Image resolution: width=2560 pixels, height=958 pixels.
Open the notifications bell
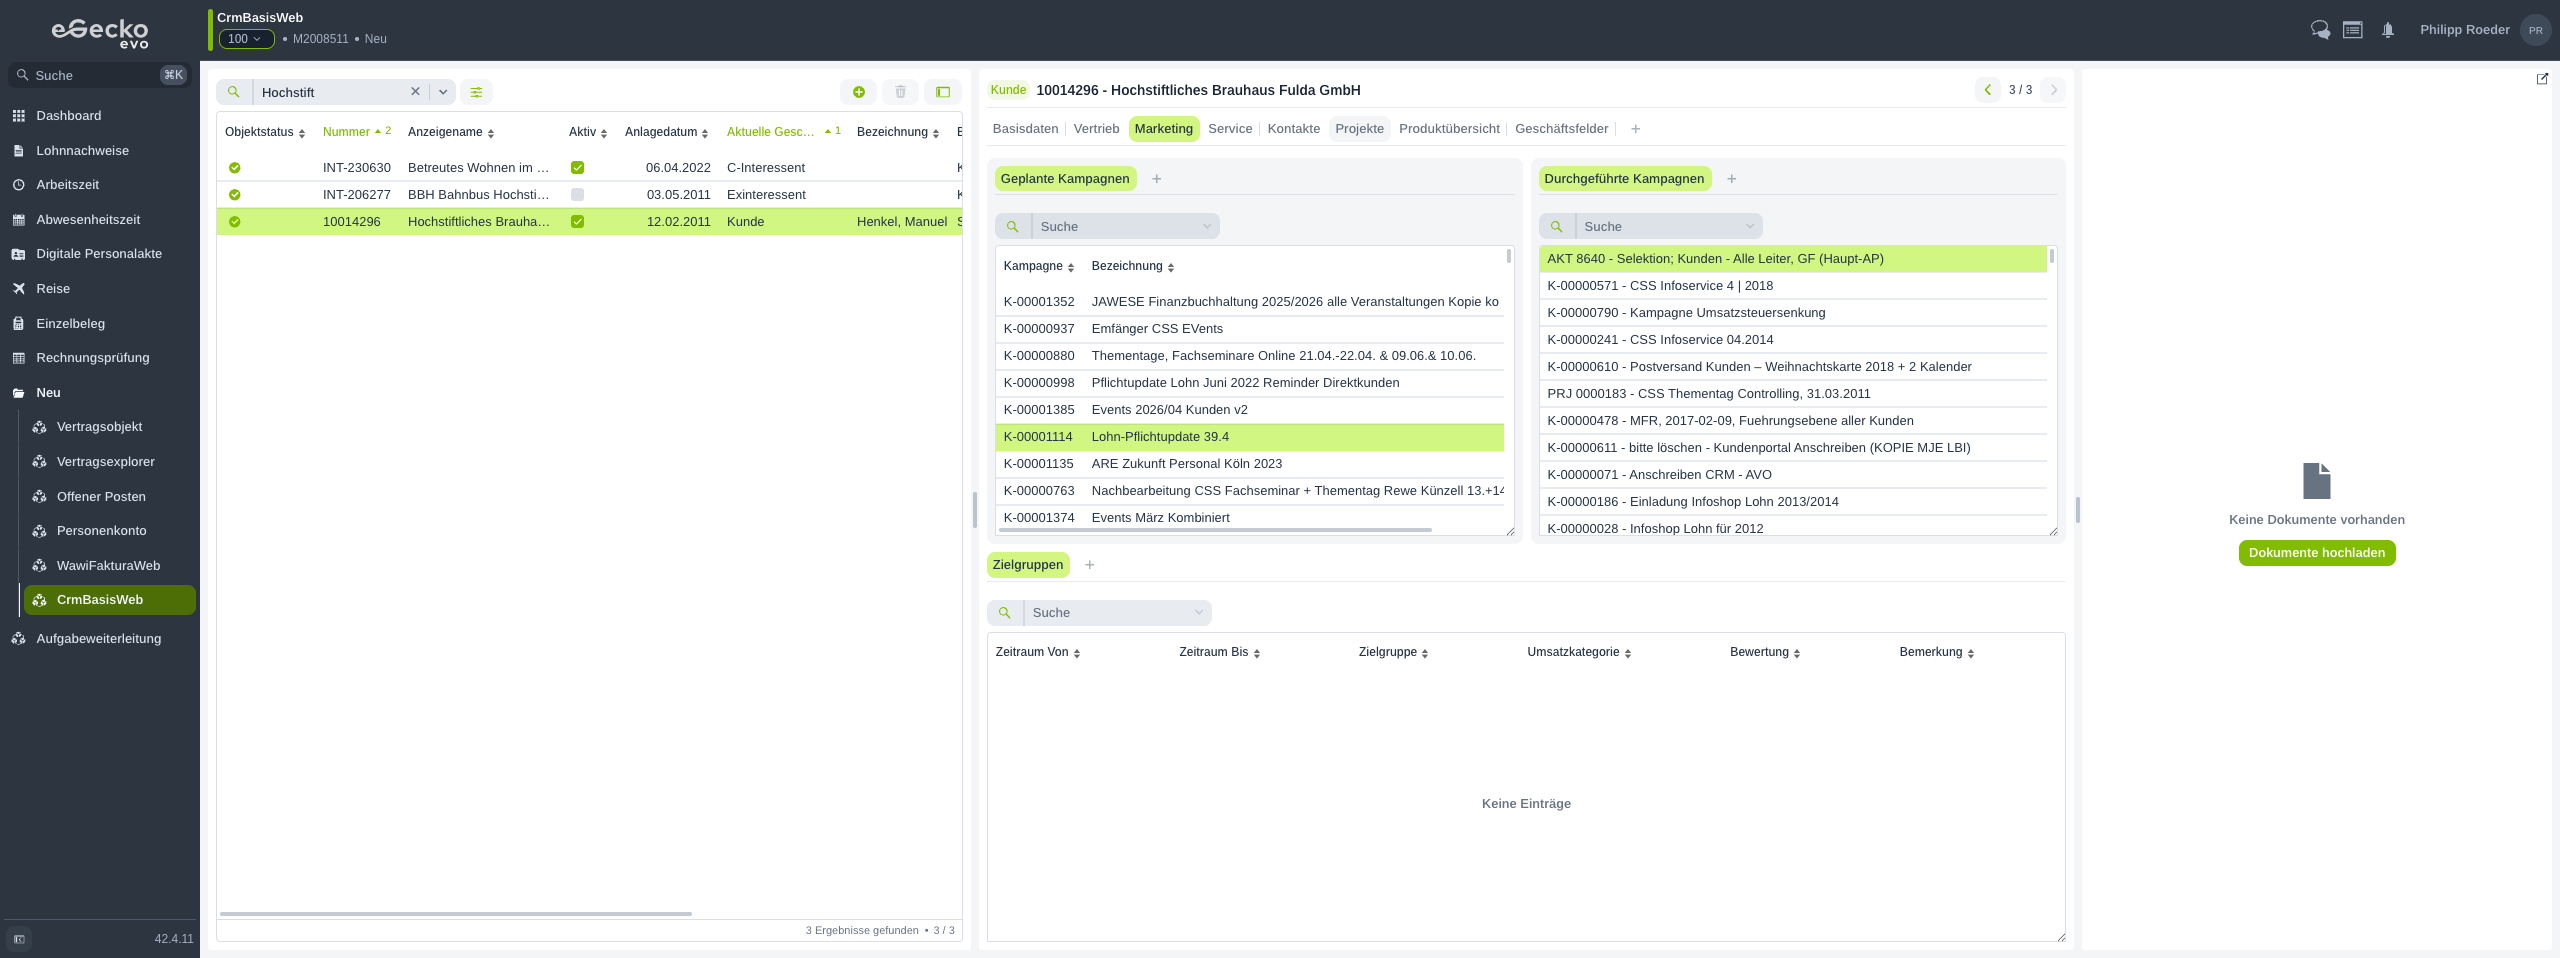(x=2388, y=30)
